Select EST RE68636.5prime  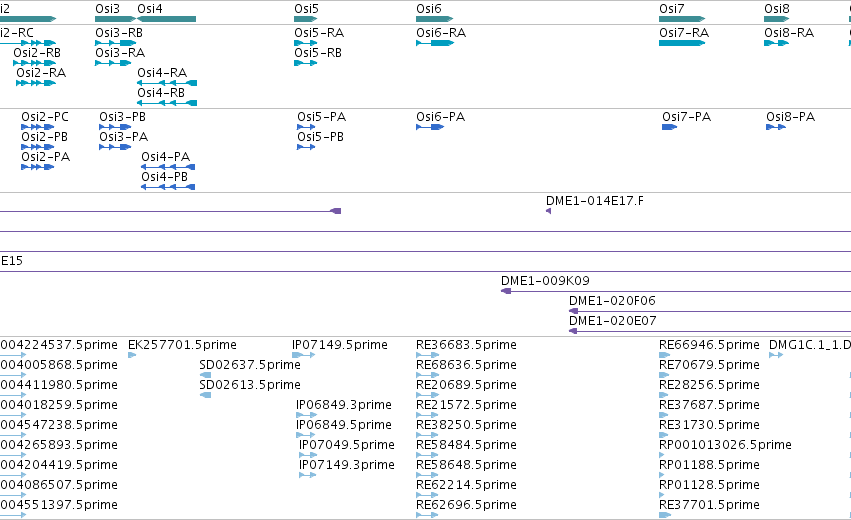pyautogui.click(x=466, y=365)
